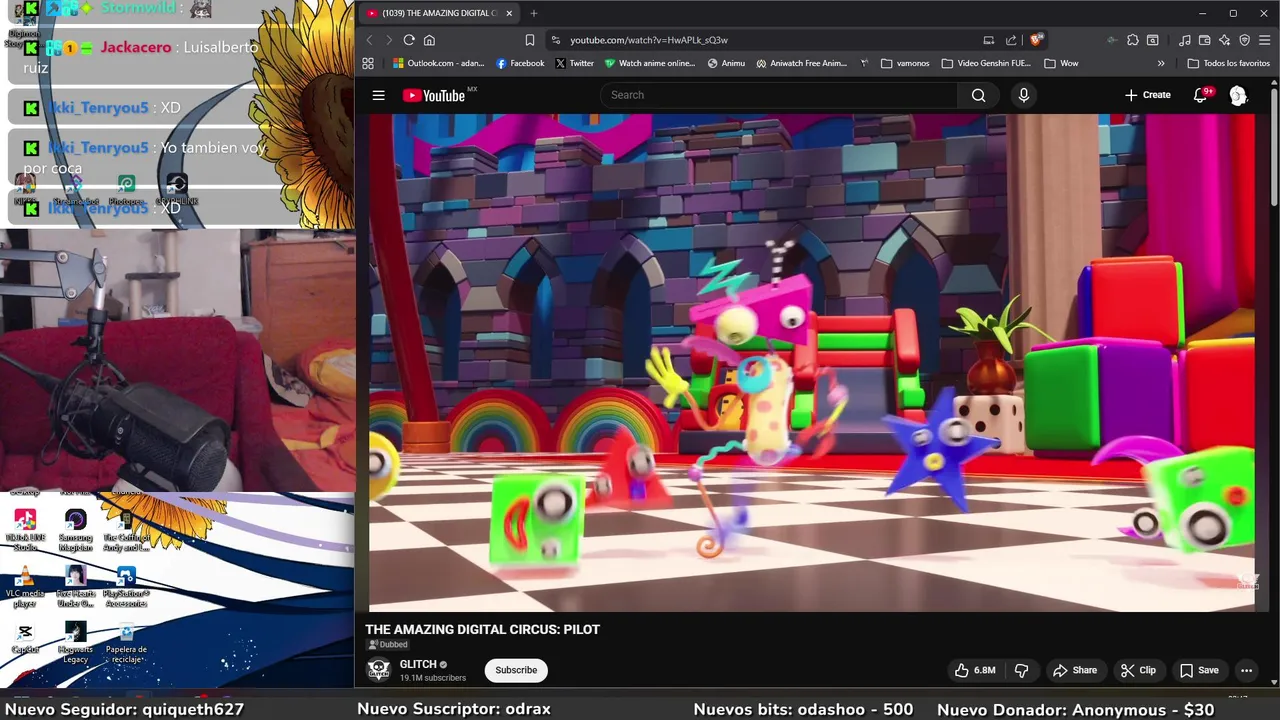Share the Amazing Digital Circus video
The image size is (1280, 720).
(x=1075, y=670)
